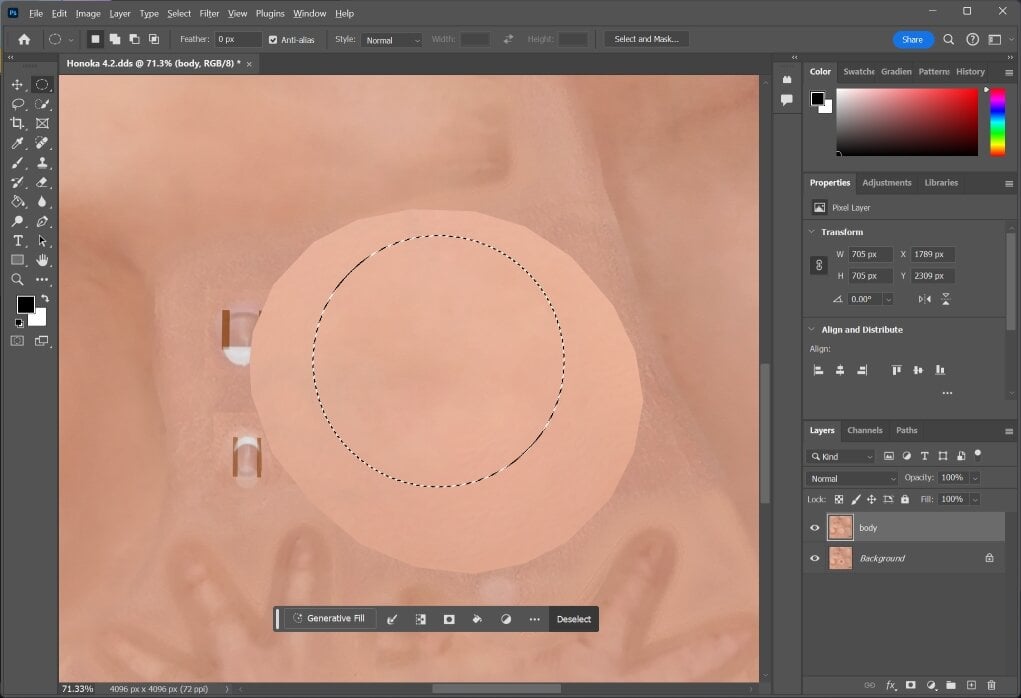1021x698 pixels.
Task: Hide the body layer eye icon
Action: tap(815, 528)
